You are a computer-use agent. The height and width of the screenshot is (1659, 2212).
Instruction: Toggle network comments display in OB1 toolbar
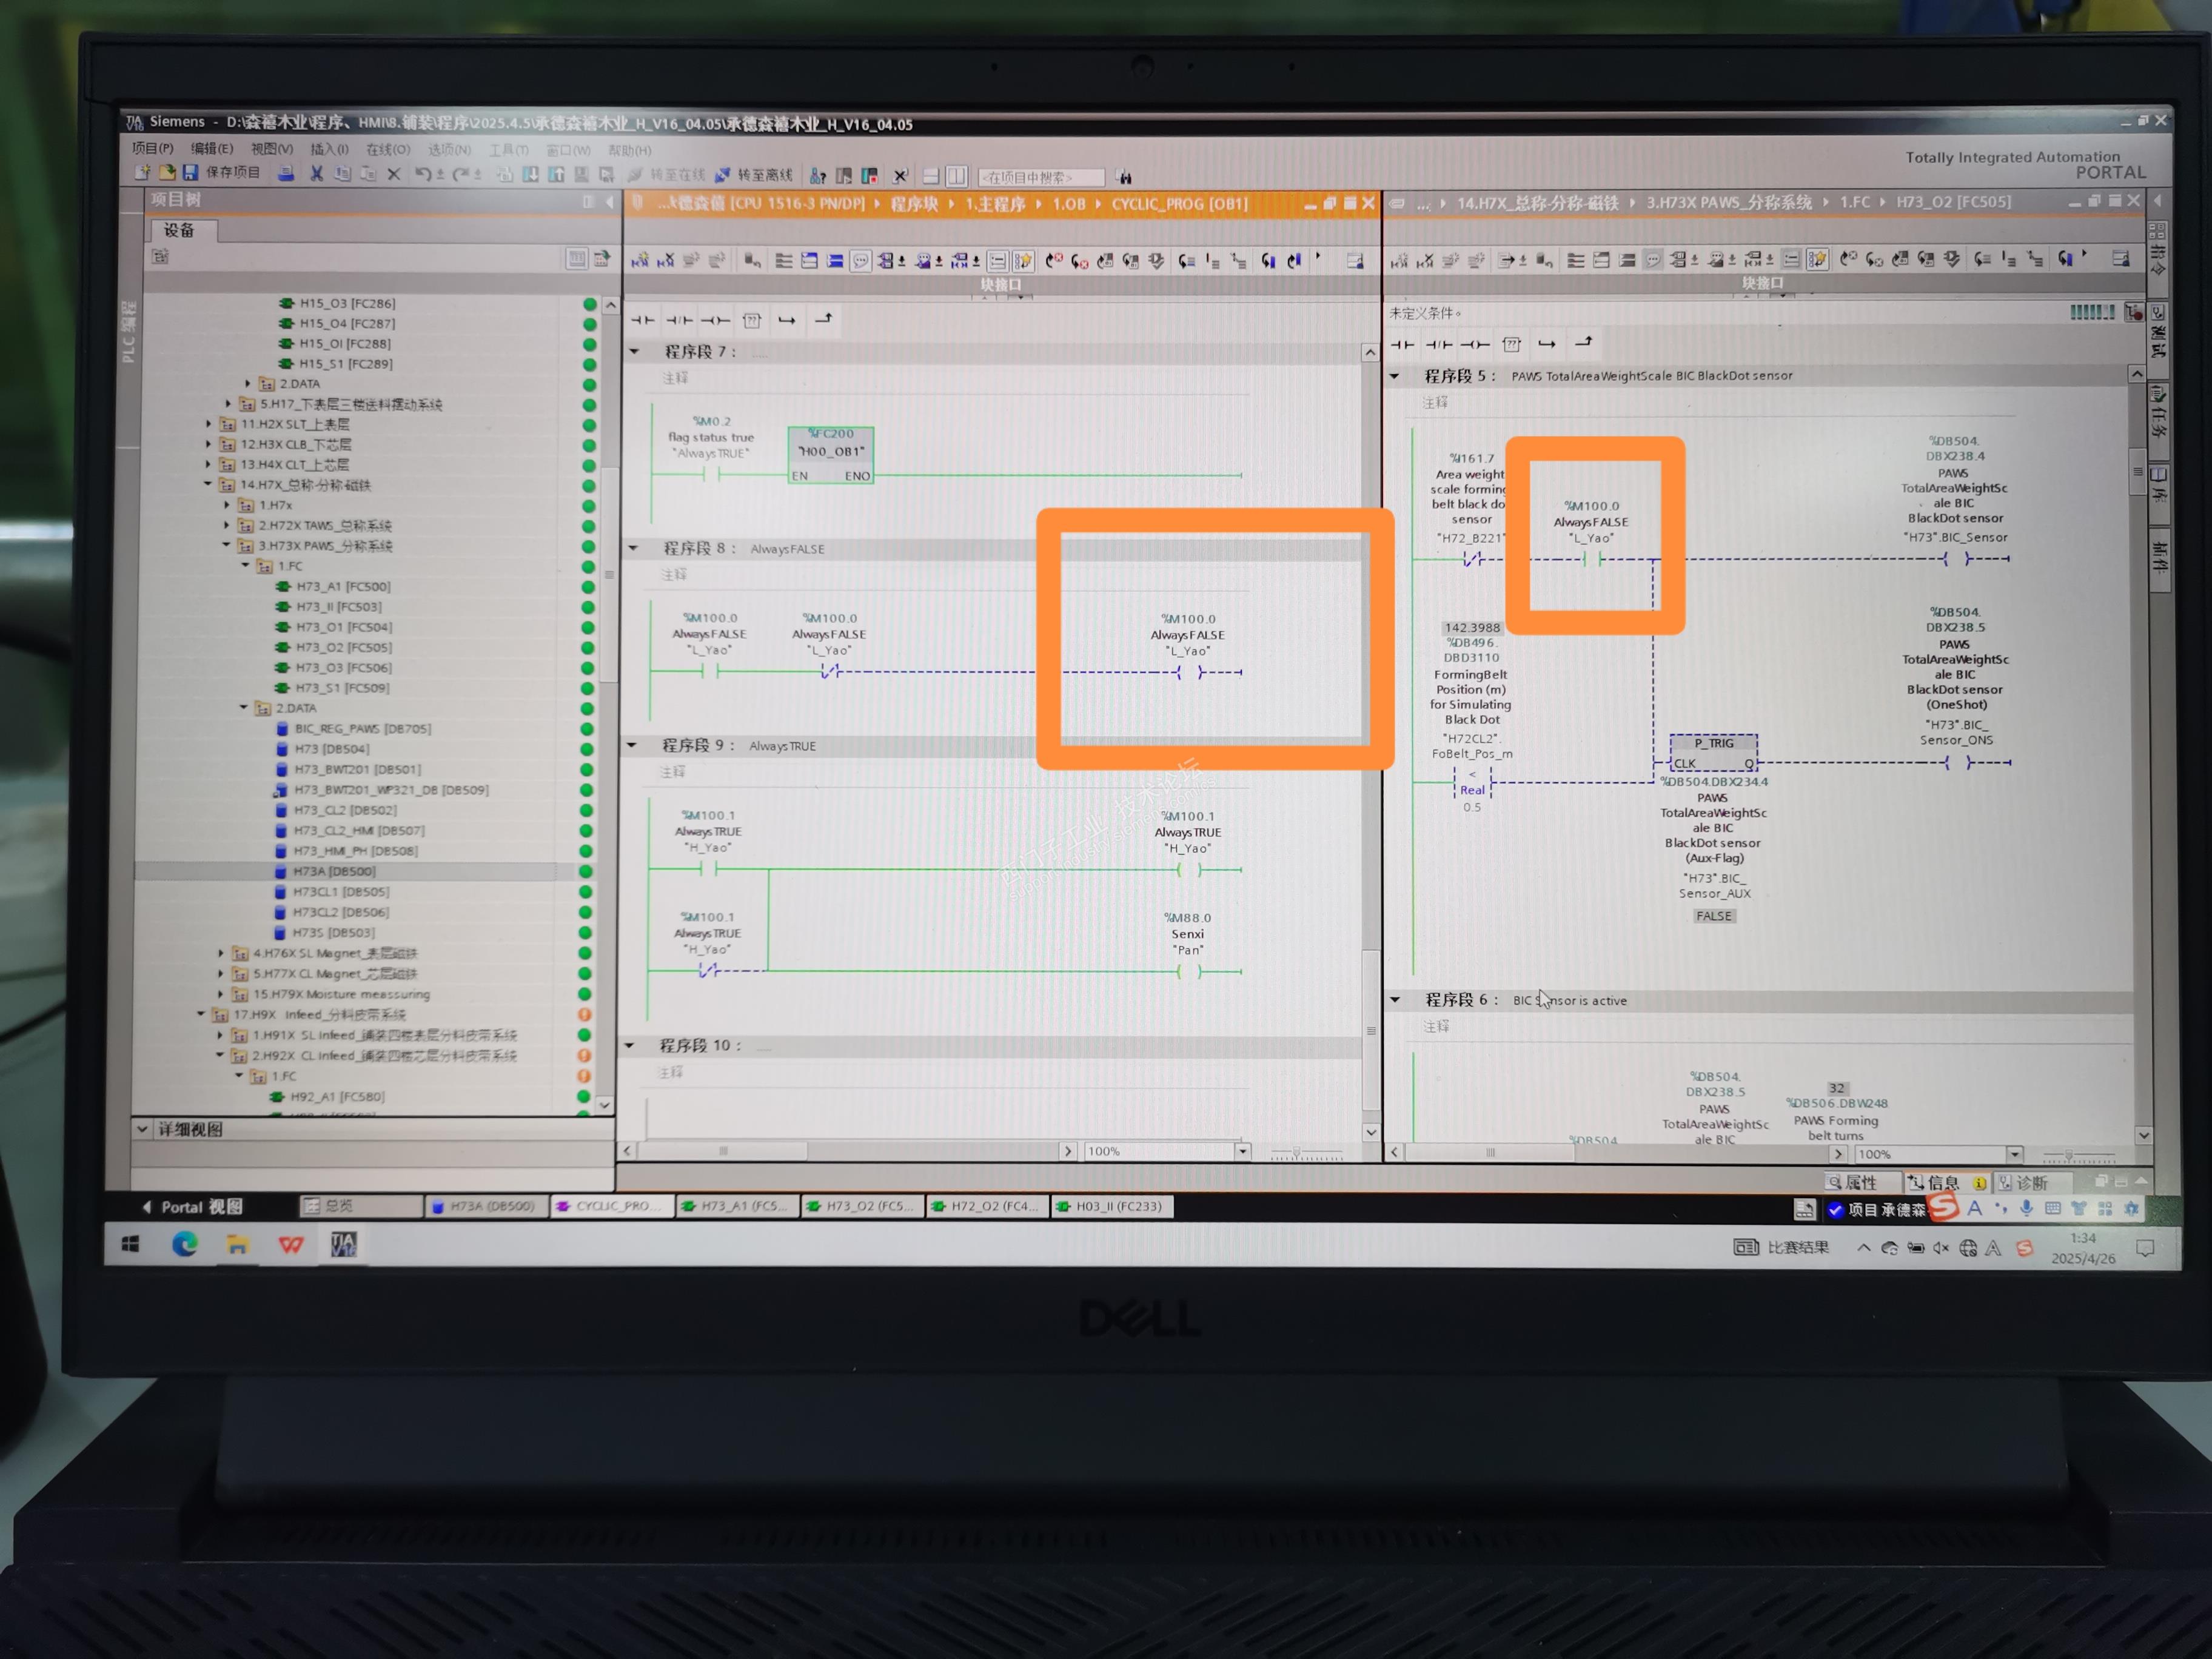(x=860, y=261)
